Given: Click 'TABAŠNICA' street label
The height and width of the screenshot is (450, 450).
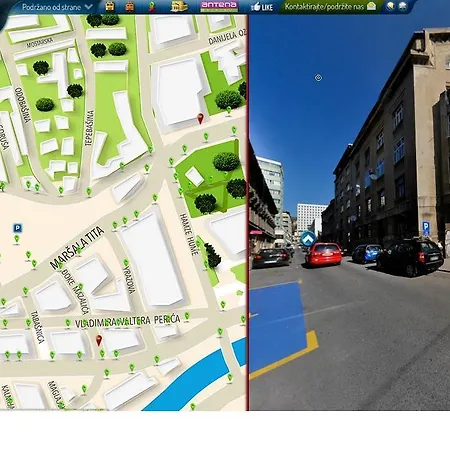Looking at the screenshot, I should [37, 327].
